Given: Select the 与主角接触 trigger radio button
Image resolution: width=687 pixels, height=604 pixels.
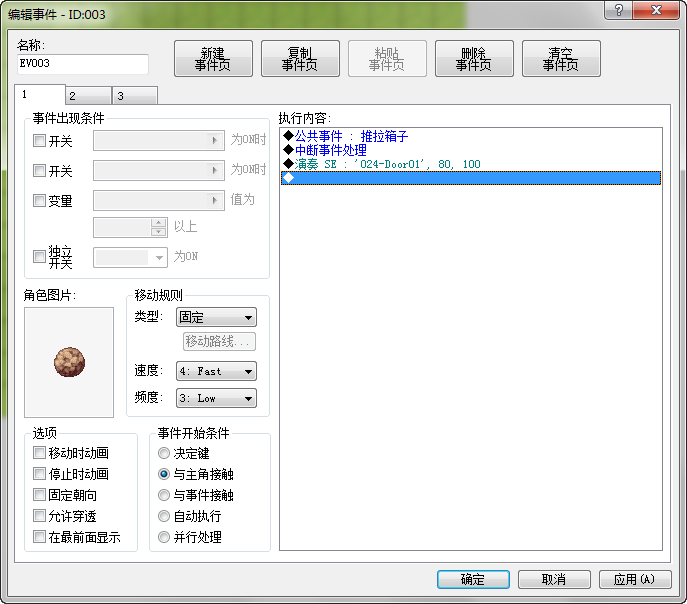Looking at the screenshot, I should (164, 474).
